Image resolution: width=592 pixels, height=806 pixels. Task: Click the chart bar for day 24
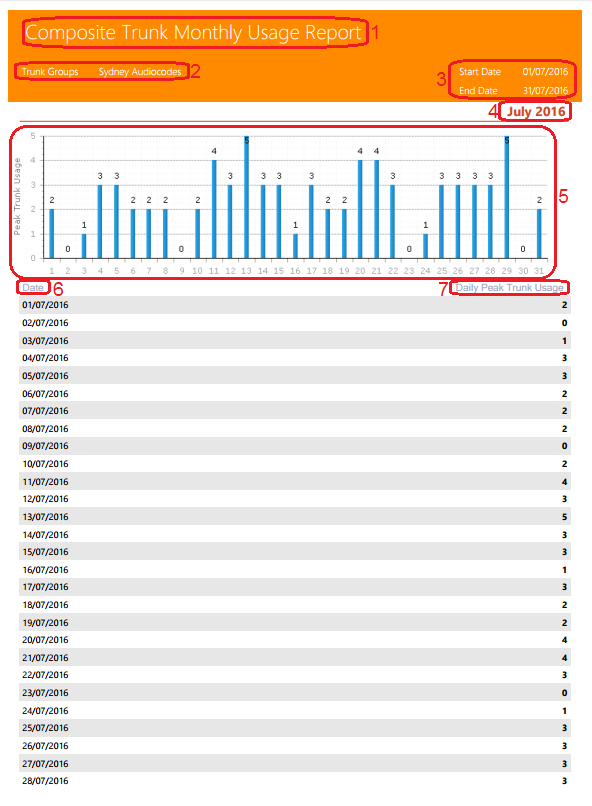426,246
